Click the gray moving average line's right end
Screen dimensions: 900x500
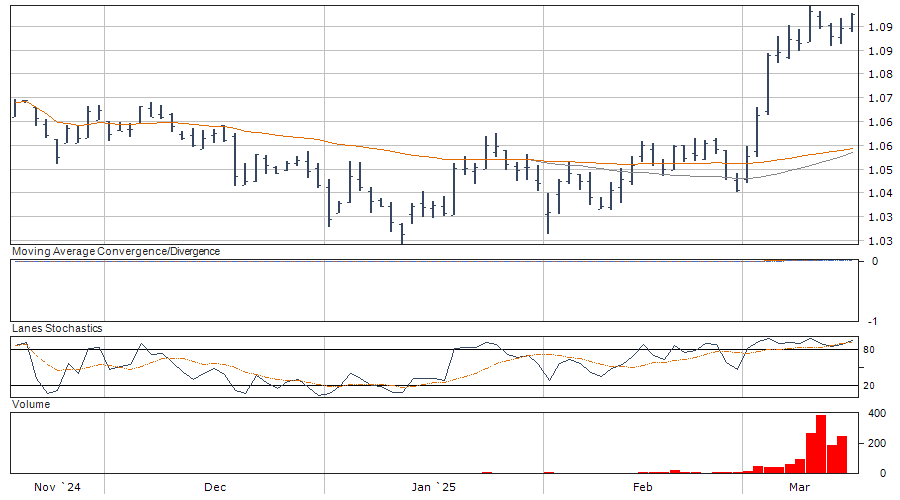853,153
